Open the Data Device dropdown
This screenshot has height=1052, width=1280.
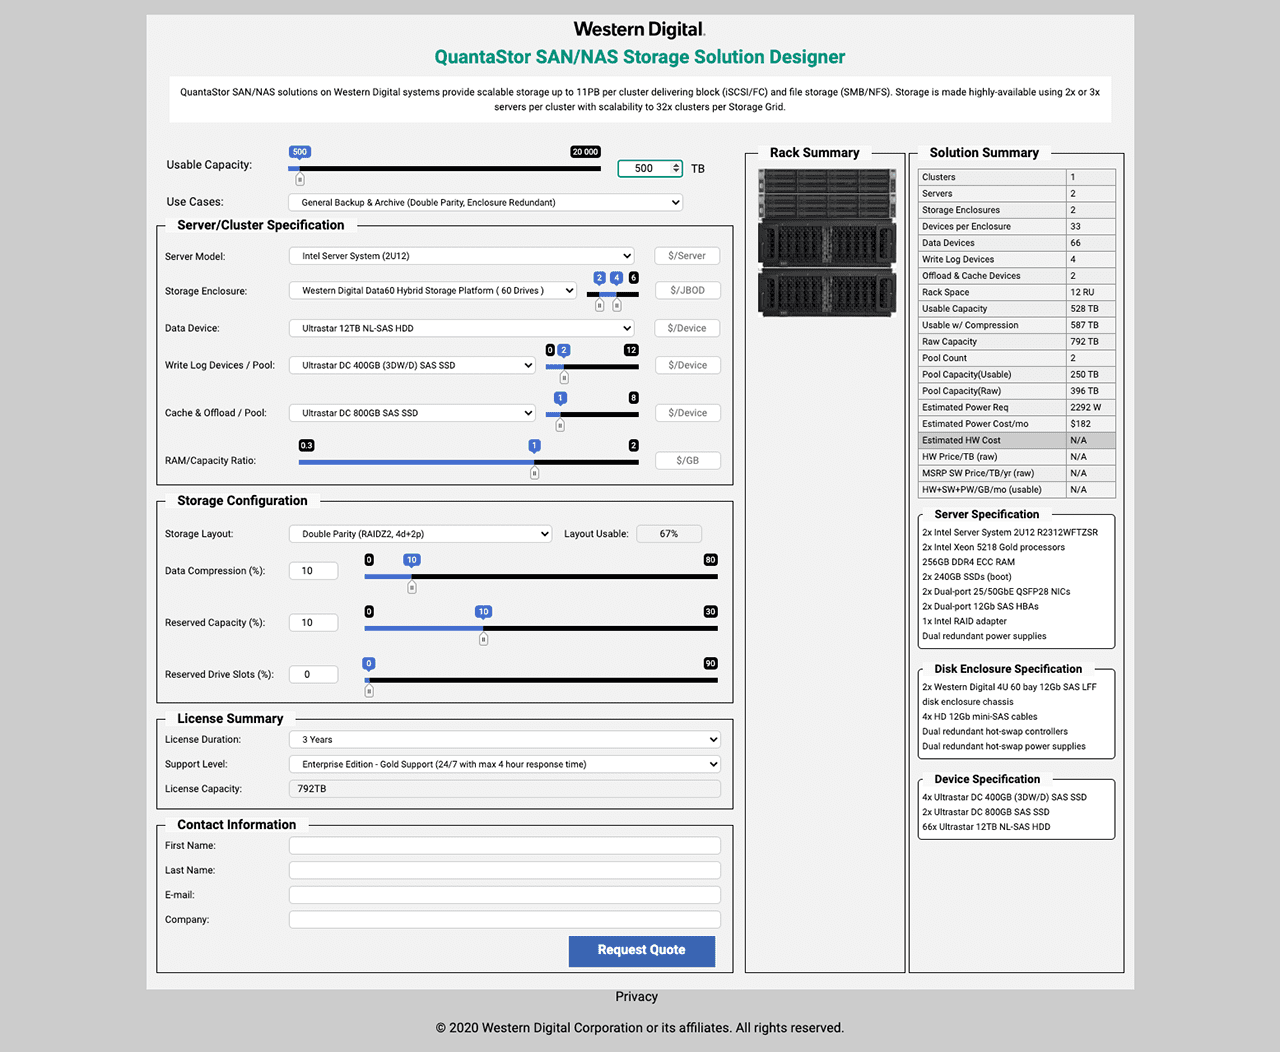tap(462, 328)
